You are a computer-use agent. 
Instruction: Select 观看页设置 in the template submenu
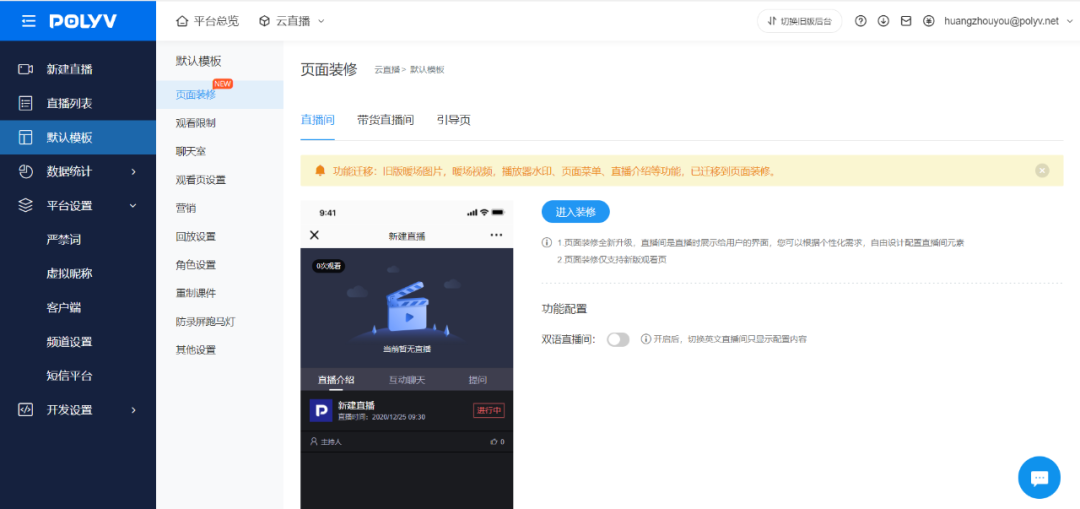[x=200, y=180]
